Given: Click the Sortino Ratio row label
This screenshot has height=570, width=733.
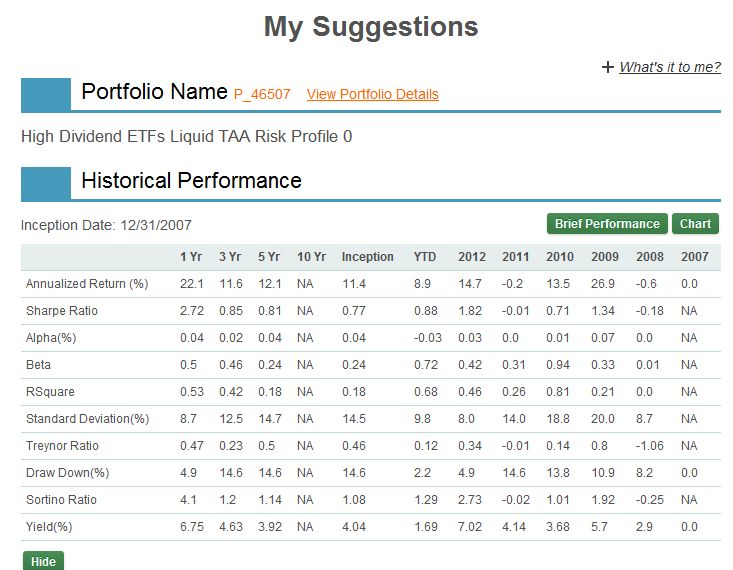Looking at the screenshot, I should pyautogui.click(x=61, y=500).
